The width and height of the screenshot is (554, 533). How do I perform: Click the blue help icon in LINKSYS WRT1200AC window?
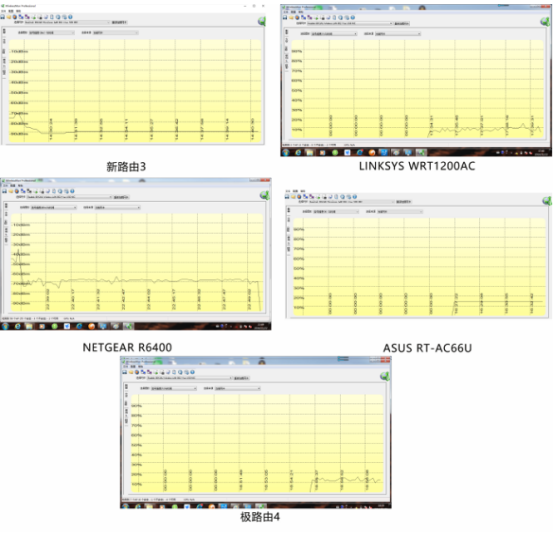[x=353, y=17]
